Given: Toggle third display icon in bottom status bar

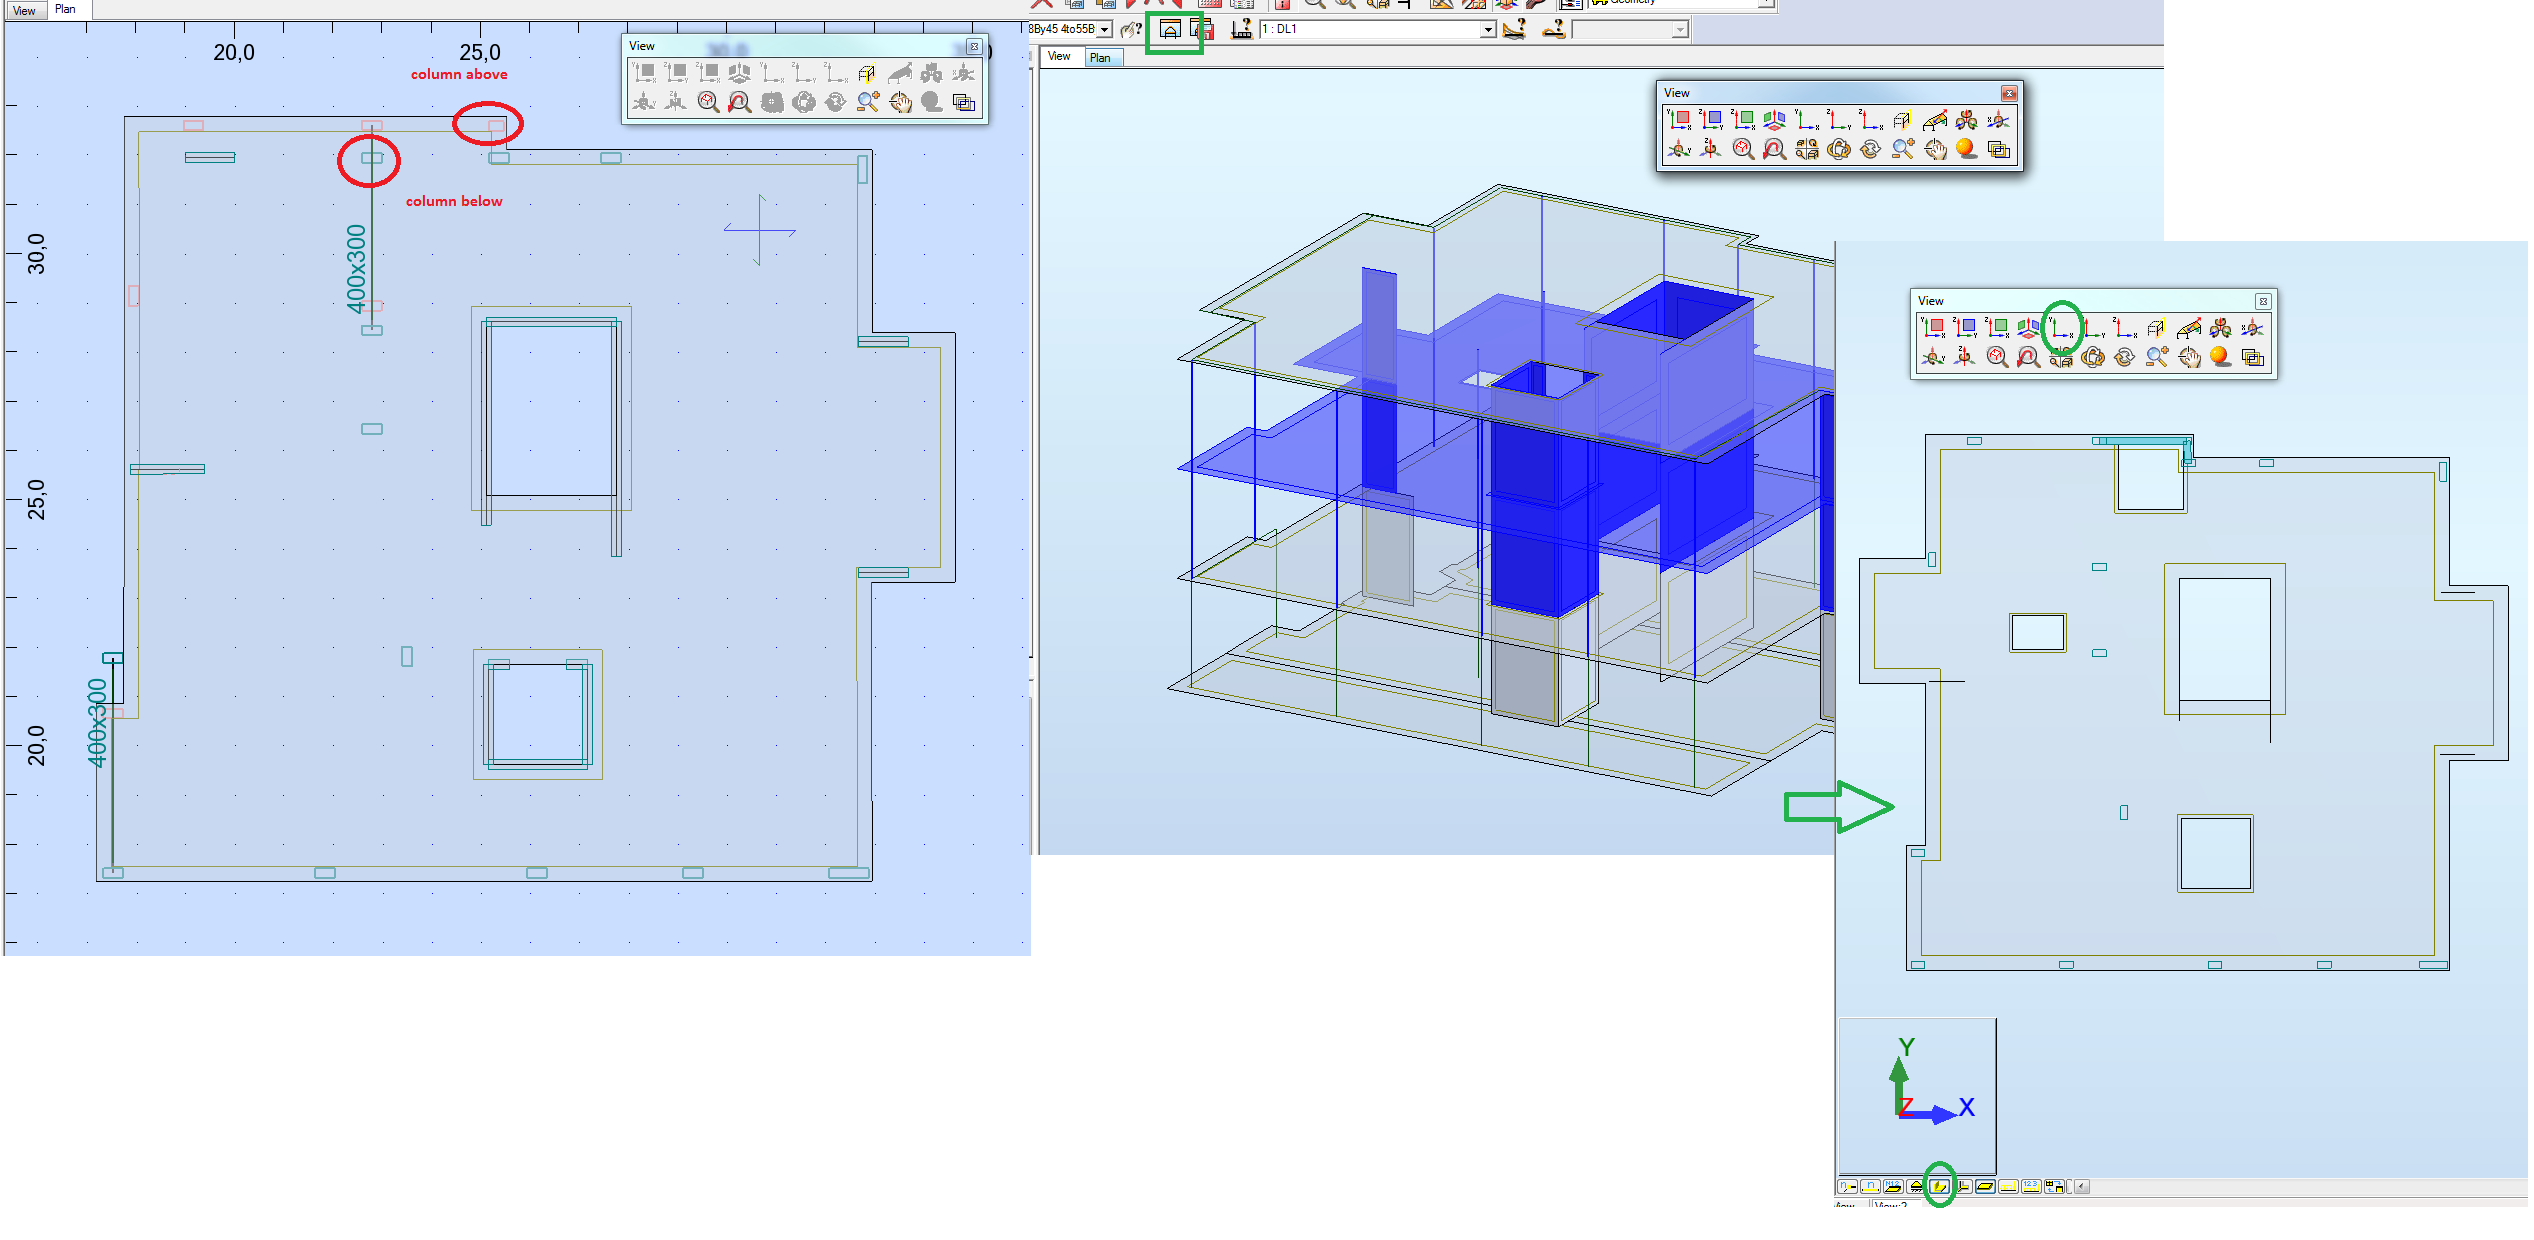Looking at the screenshot, I should pyautogui.click(x=1894, y=1187).
